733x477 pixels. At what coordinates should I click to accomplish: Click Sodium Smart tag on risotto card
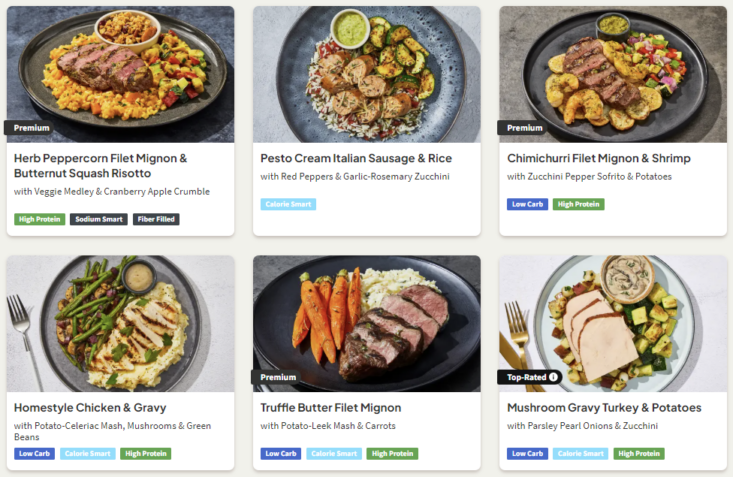[x=99, y=219]
